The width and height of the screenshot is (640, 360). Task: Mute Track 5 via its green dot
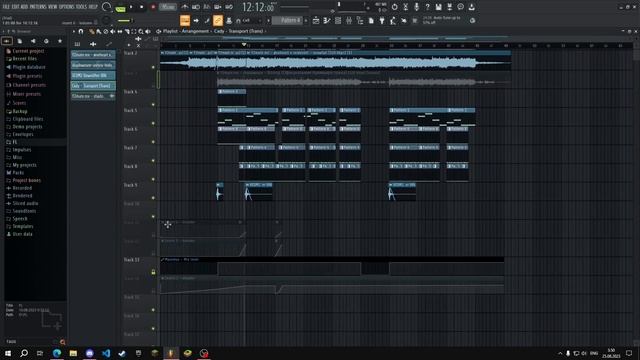[x=153, y=123]
